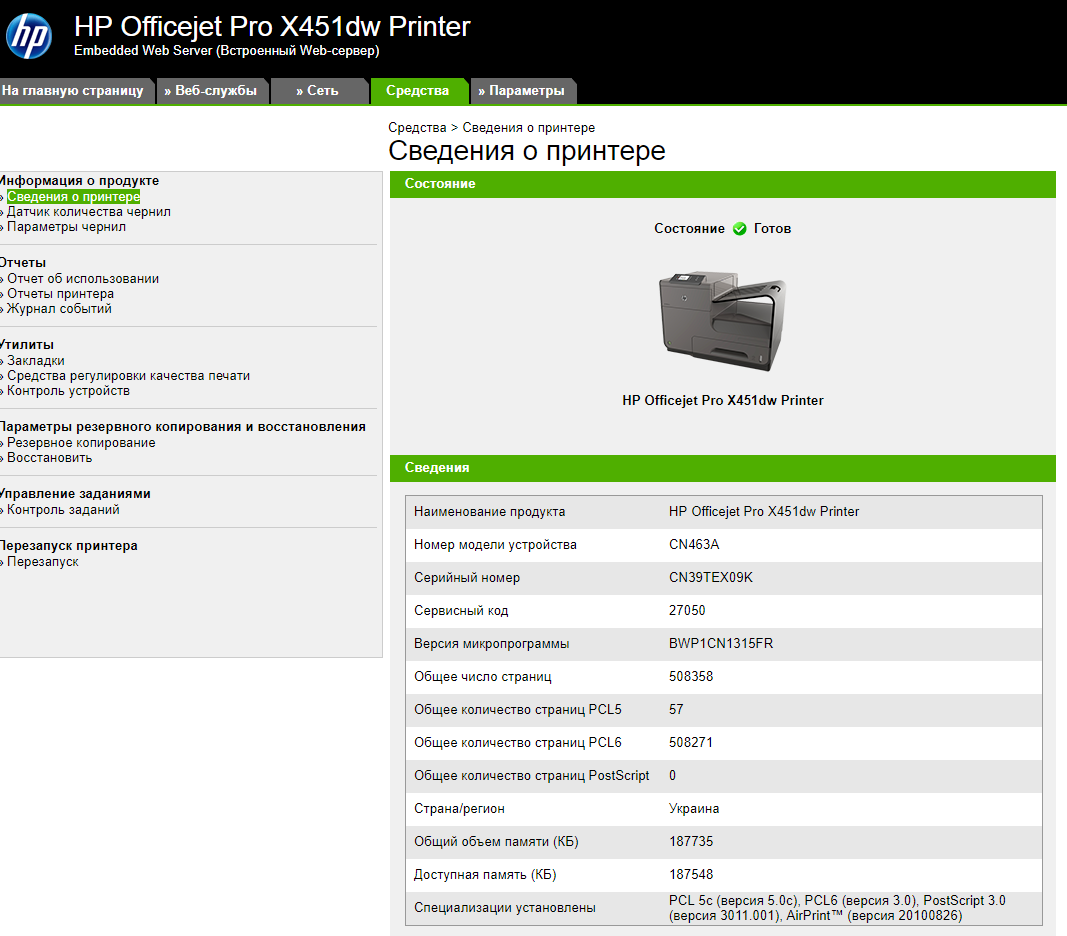Click serial number value CN39TEX09K

710,577
